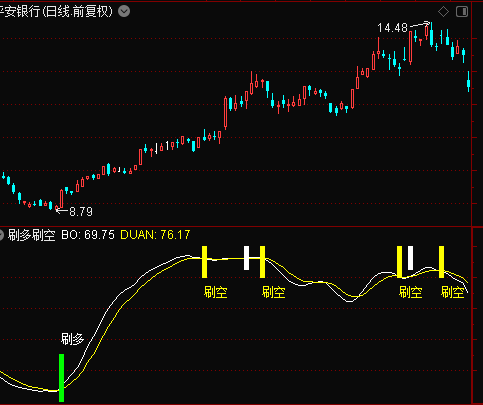
Task: Click the round icon left of 刷多刷空
Action: click(x=1, y=235)
